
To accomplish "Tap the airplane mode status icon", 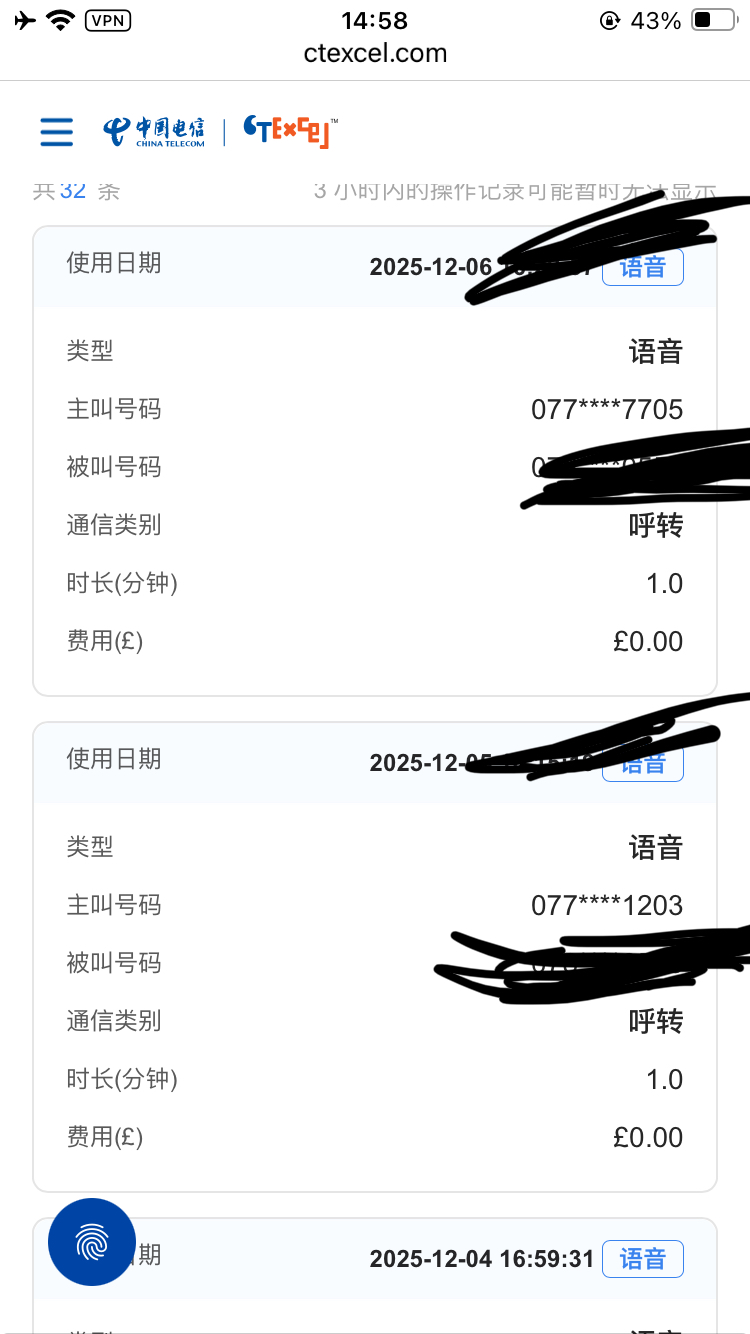I will click(26, 20).
